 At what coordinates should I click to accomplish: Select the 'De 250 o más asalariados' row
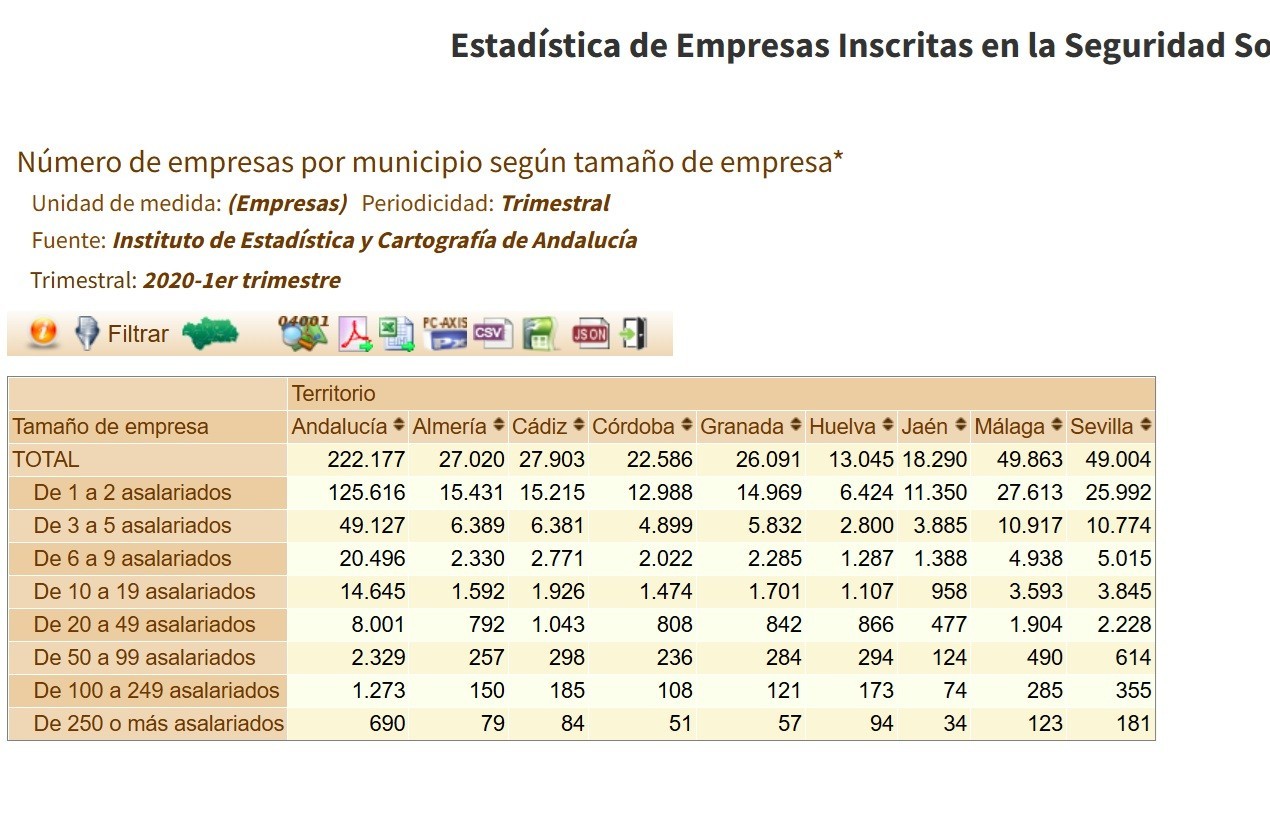point(147,723)
